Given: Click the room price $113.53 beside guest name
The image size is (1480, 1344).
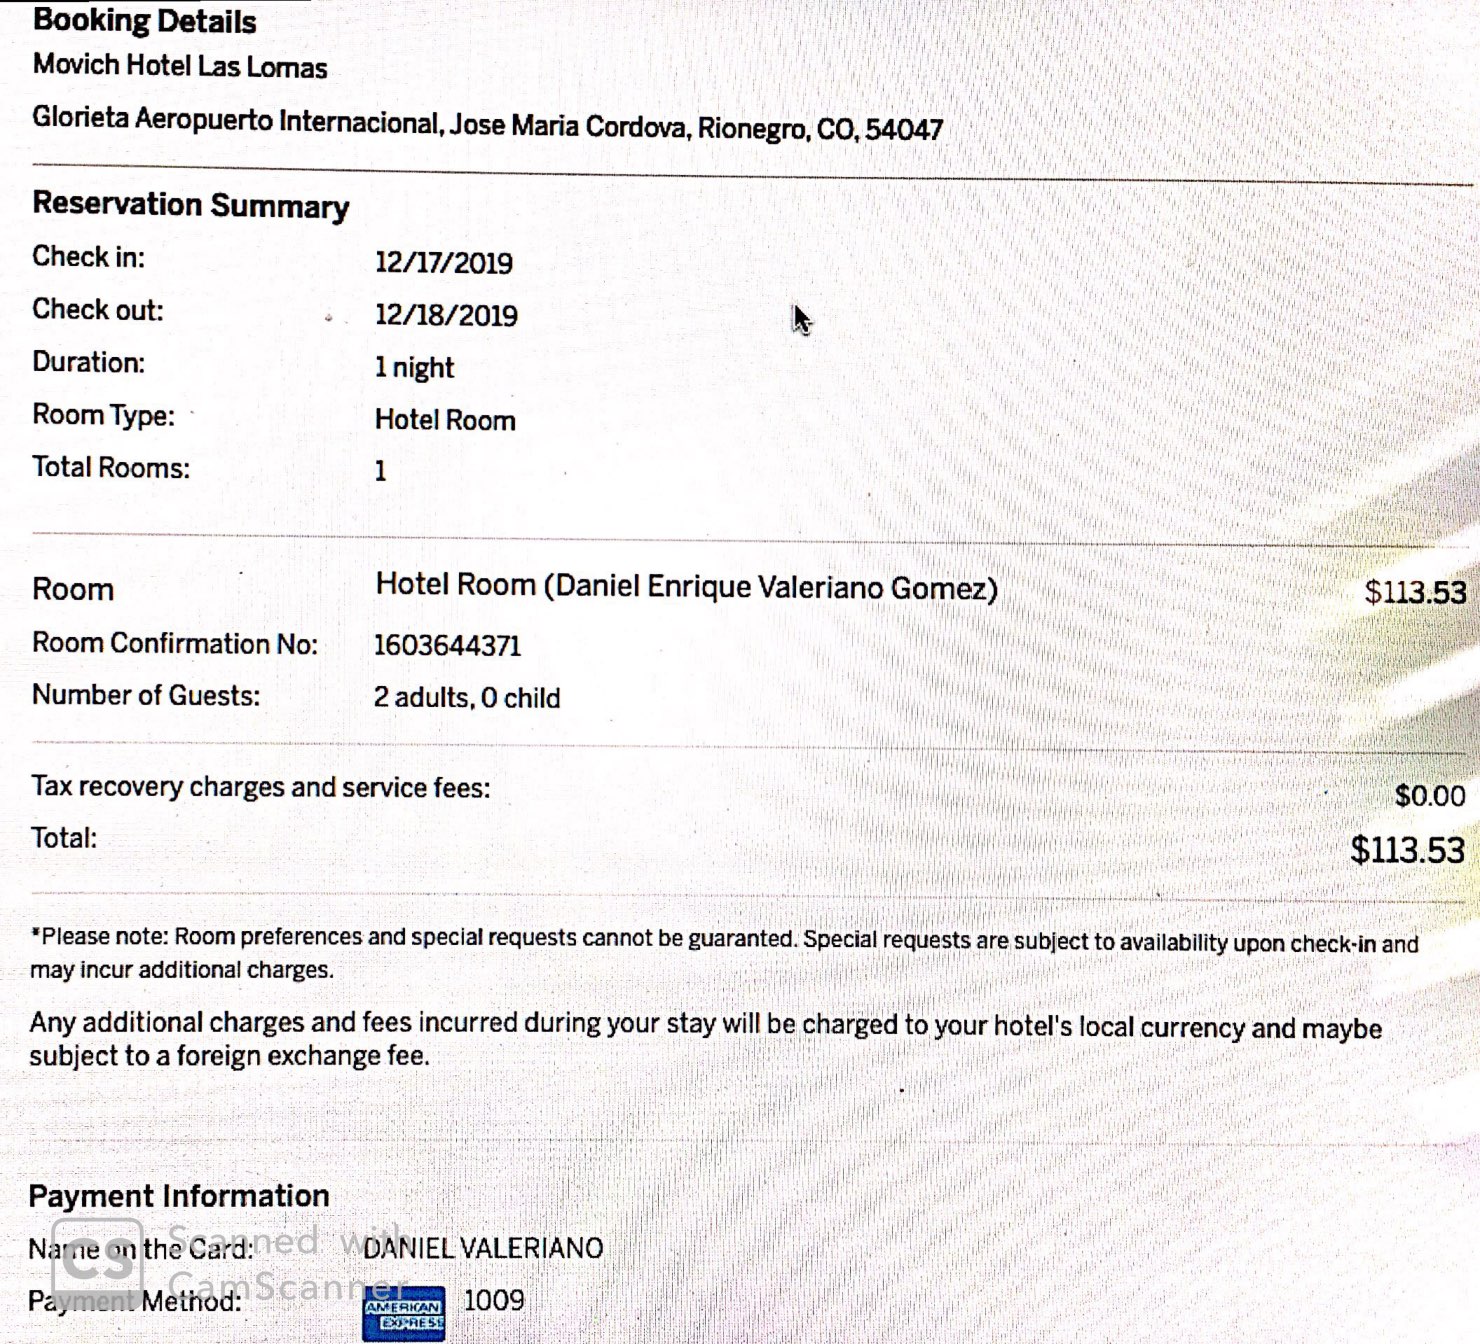Looking at the screenshot, I should 1415,592.
